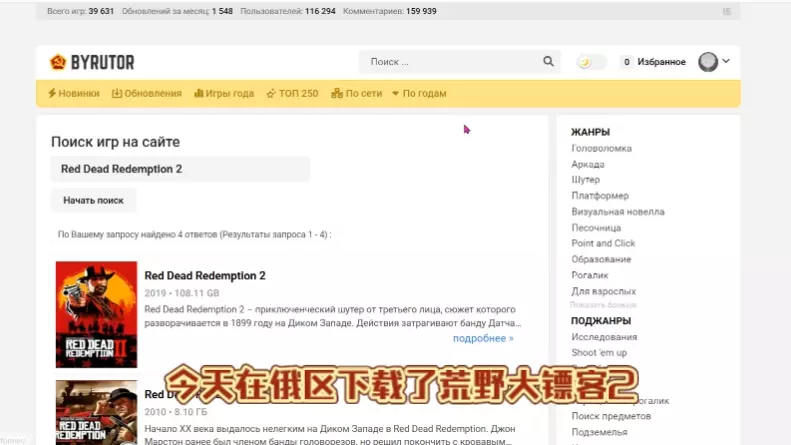The image size is (791, 445).
Task: Select the Головоломка genre
Action: (601, 148)
